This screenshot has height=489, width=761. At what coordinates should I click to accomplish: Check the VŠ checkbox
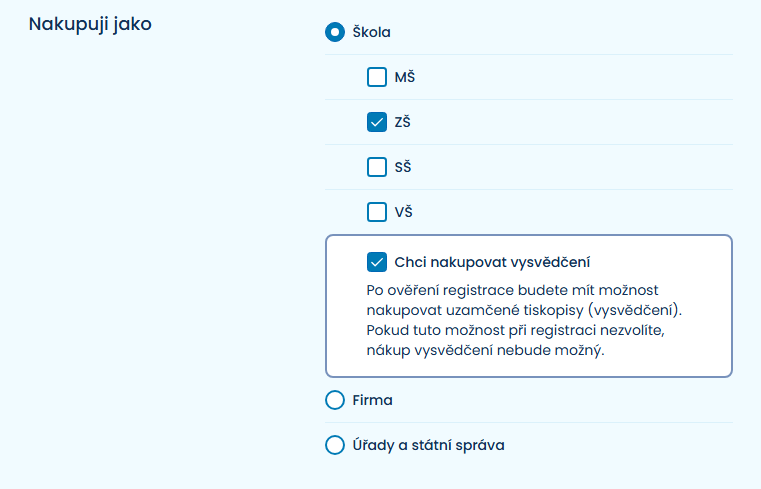[x=377, y=212]
